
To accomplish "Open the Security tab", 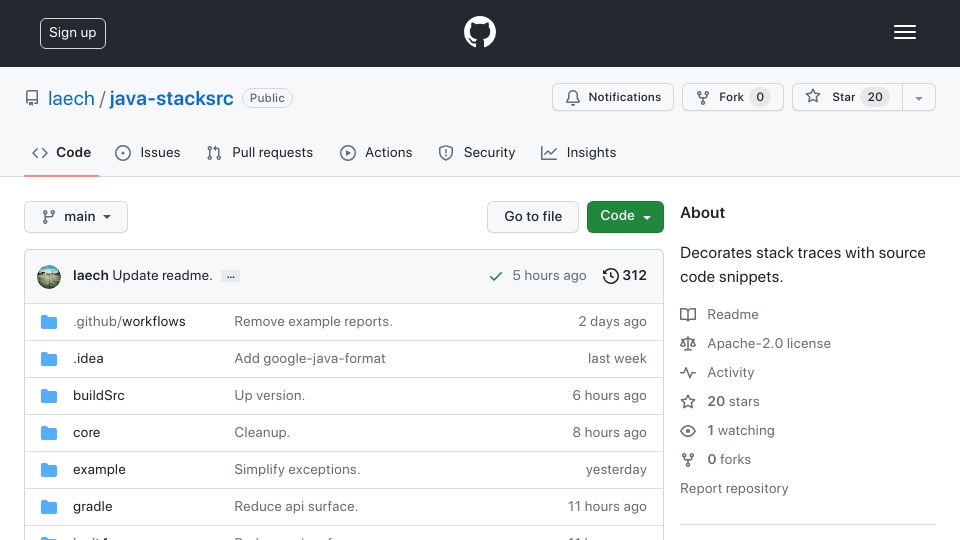I will [477, 152].
